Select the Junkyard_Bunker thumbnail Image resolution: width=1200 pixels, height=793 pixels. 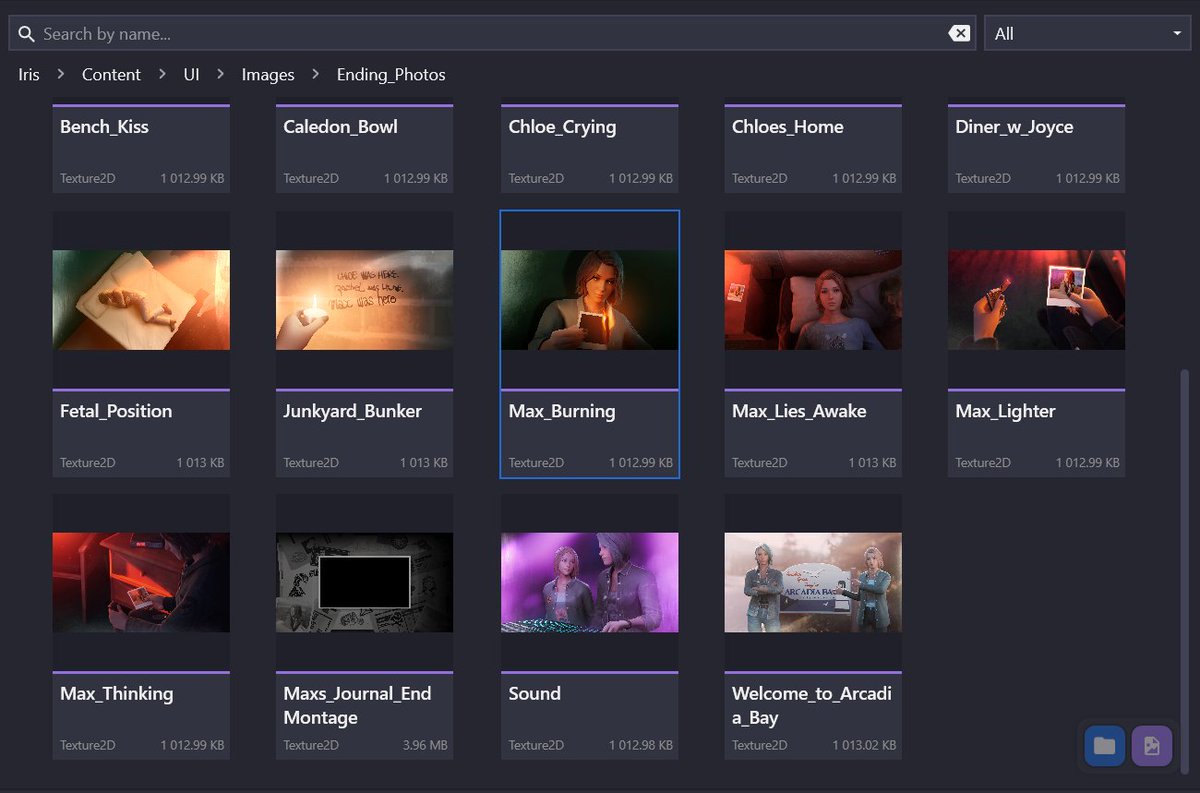364,300
